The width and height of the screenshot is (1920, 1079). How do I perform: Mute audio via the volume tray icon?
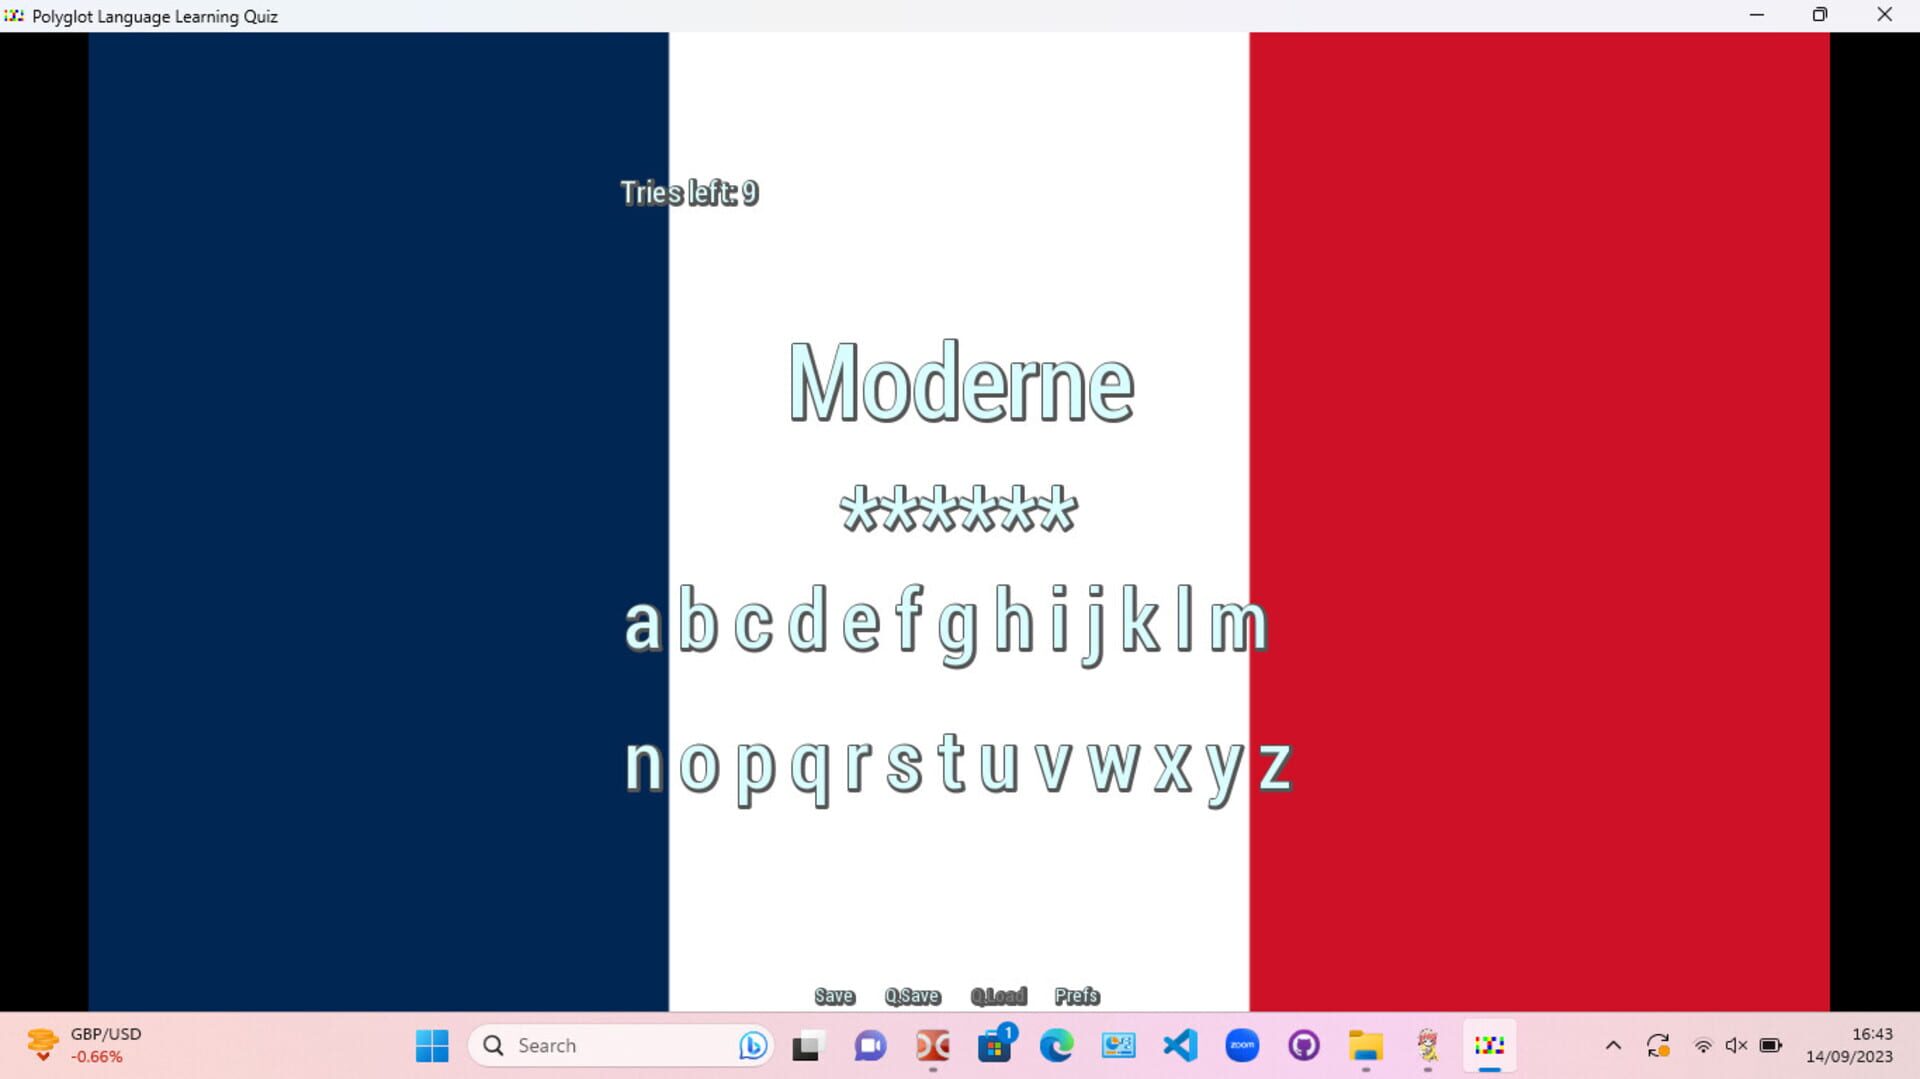coord(1735,1045)
